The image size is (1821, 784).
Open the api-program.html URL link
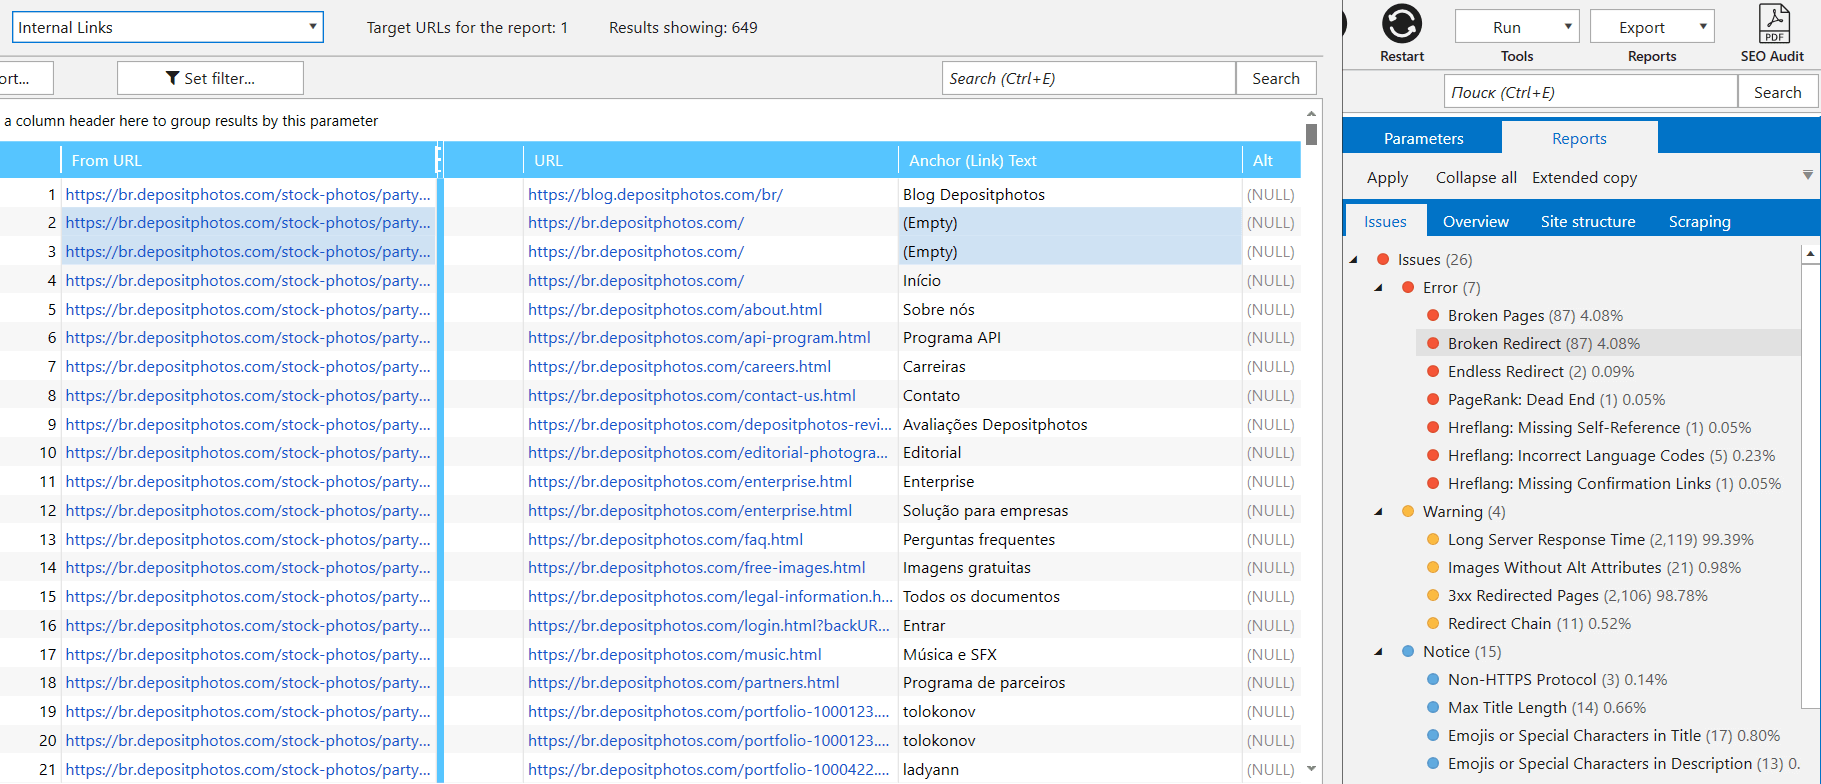click(x=699, y=337)
